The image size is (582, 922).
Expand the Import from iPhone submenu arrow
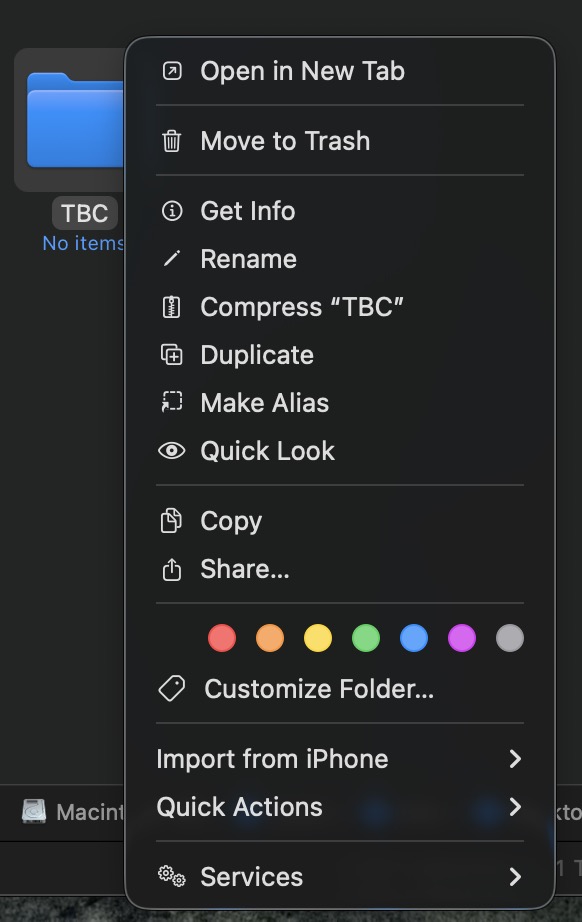[x=515, y=759]
